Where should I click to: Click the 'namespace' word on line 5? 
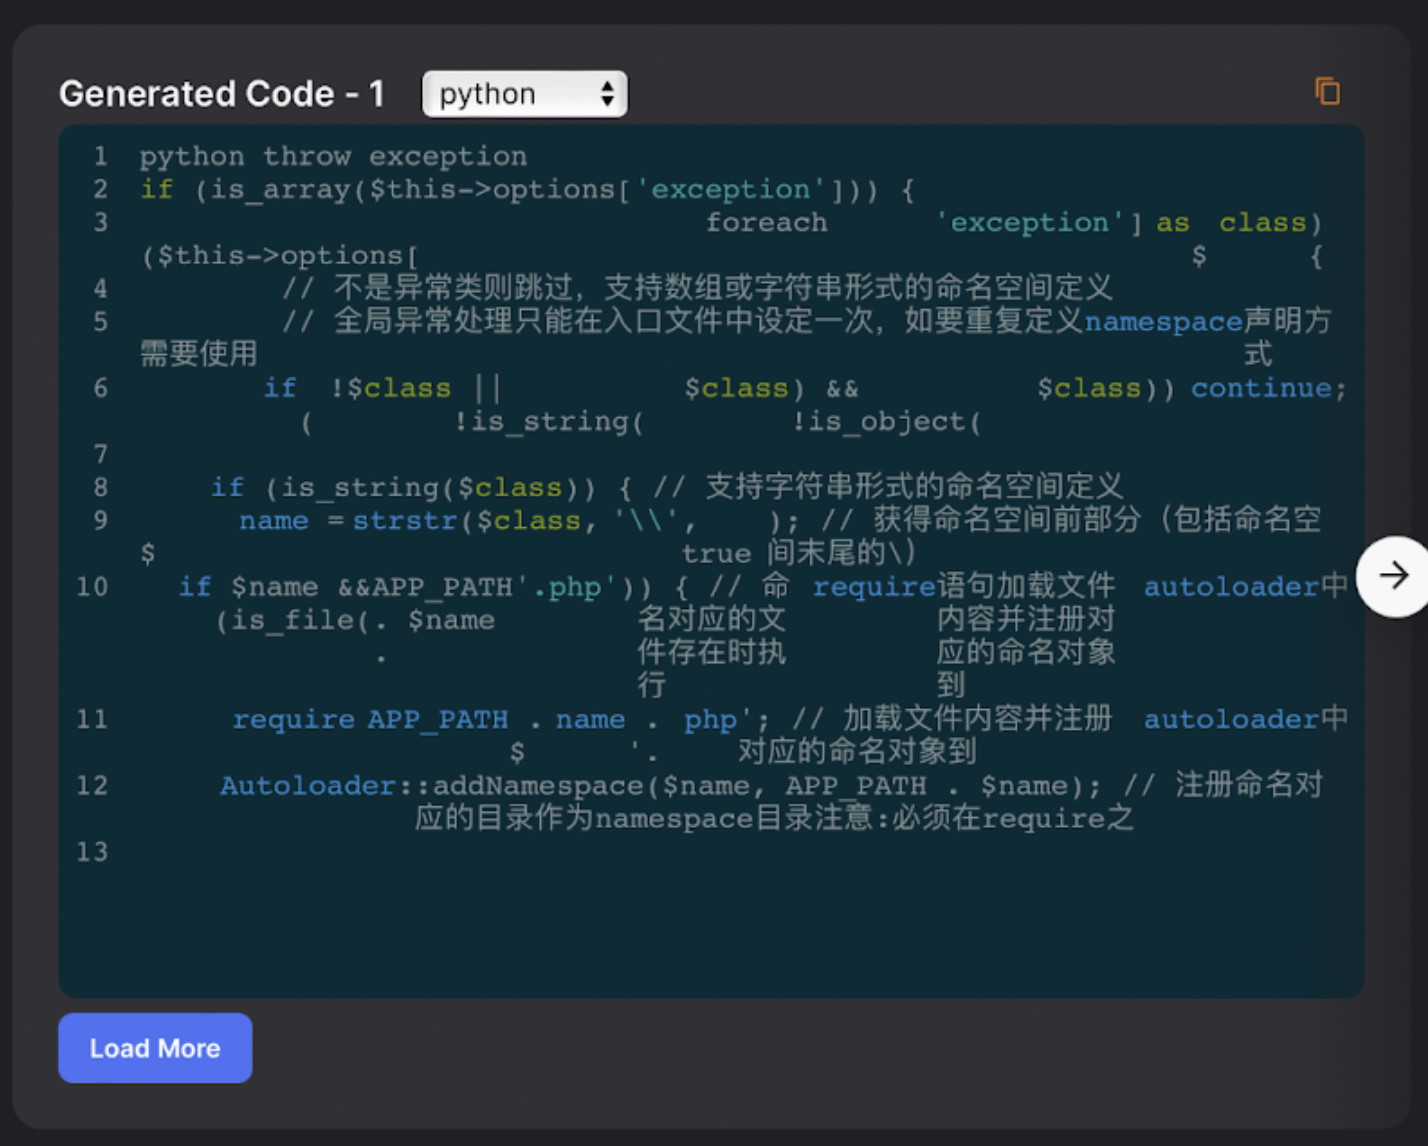pos(1163,321)
